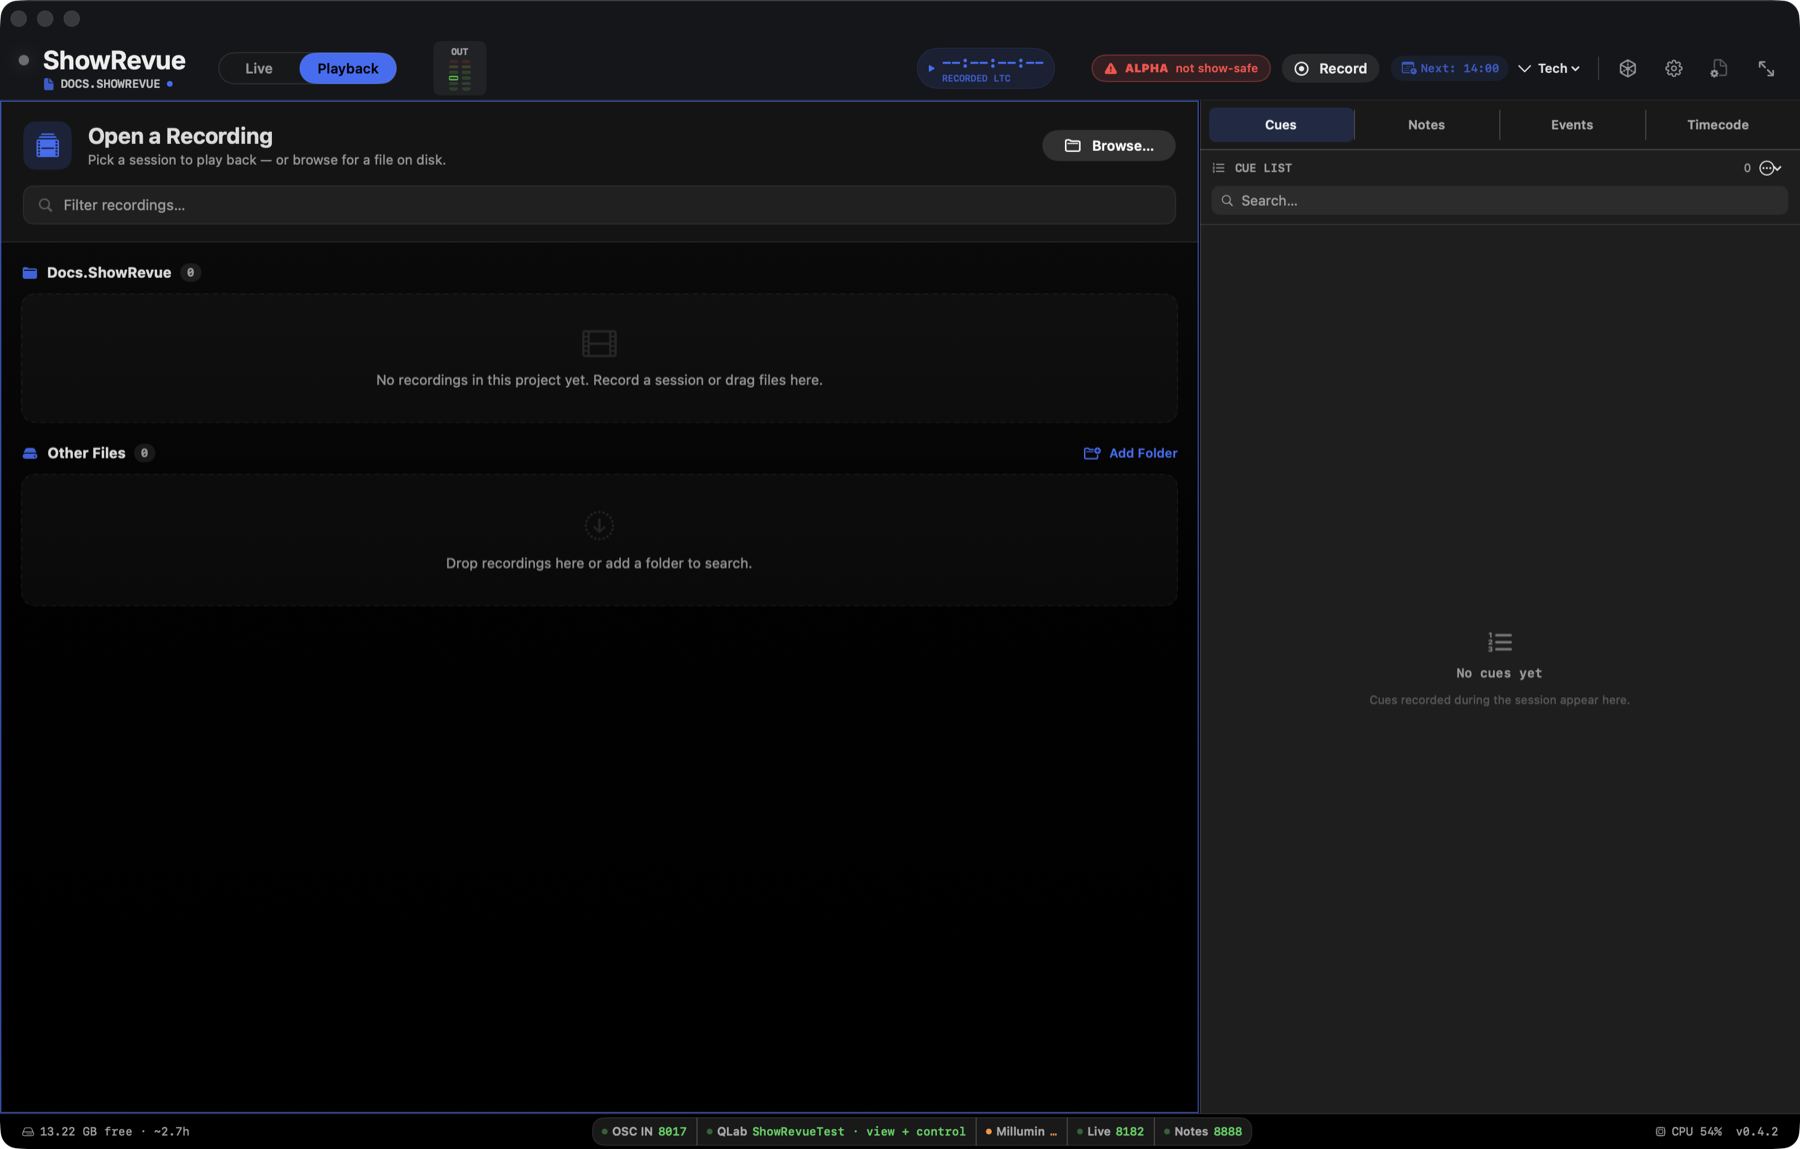Click the No cues yet text

click(x=1499, y=673)
